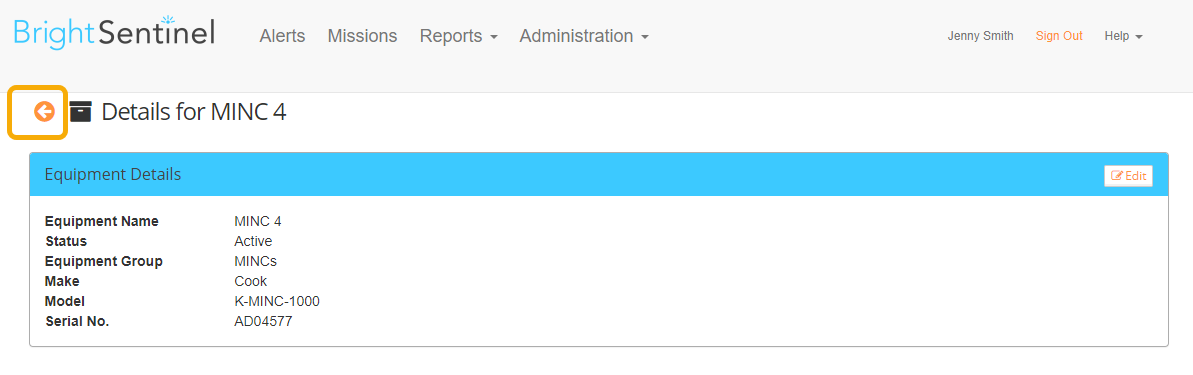Open the Administration dropdown menu
This screenshot has height=375, width=1193.
[584, 36]
